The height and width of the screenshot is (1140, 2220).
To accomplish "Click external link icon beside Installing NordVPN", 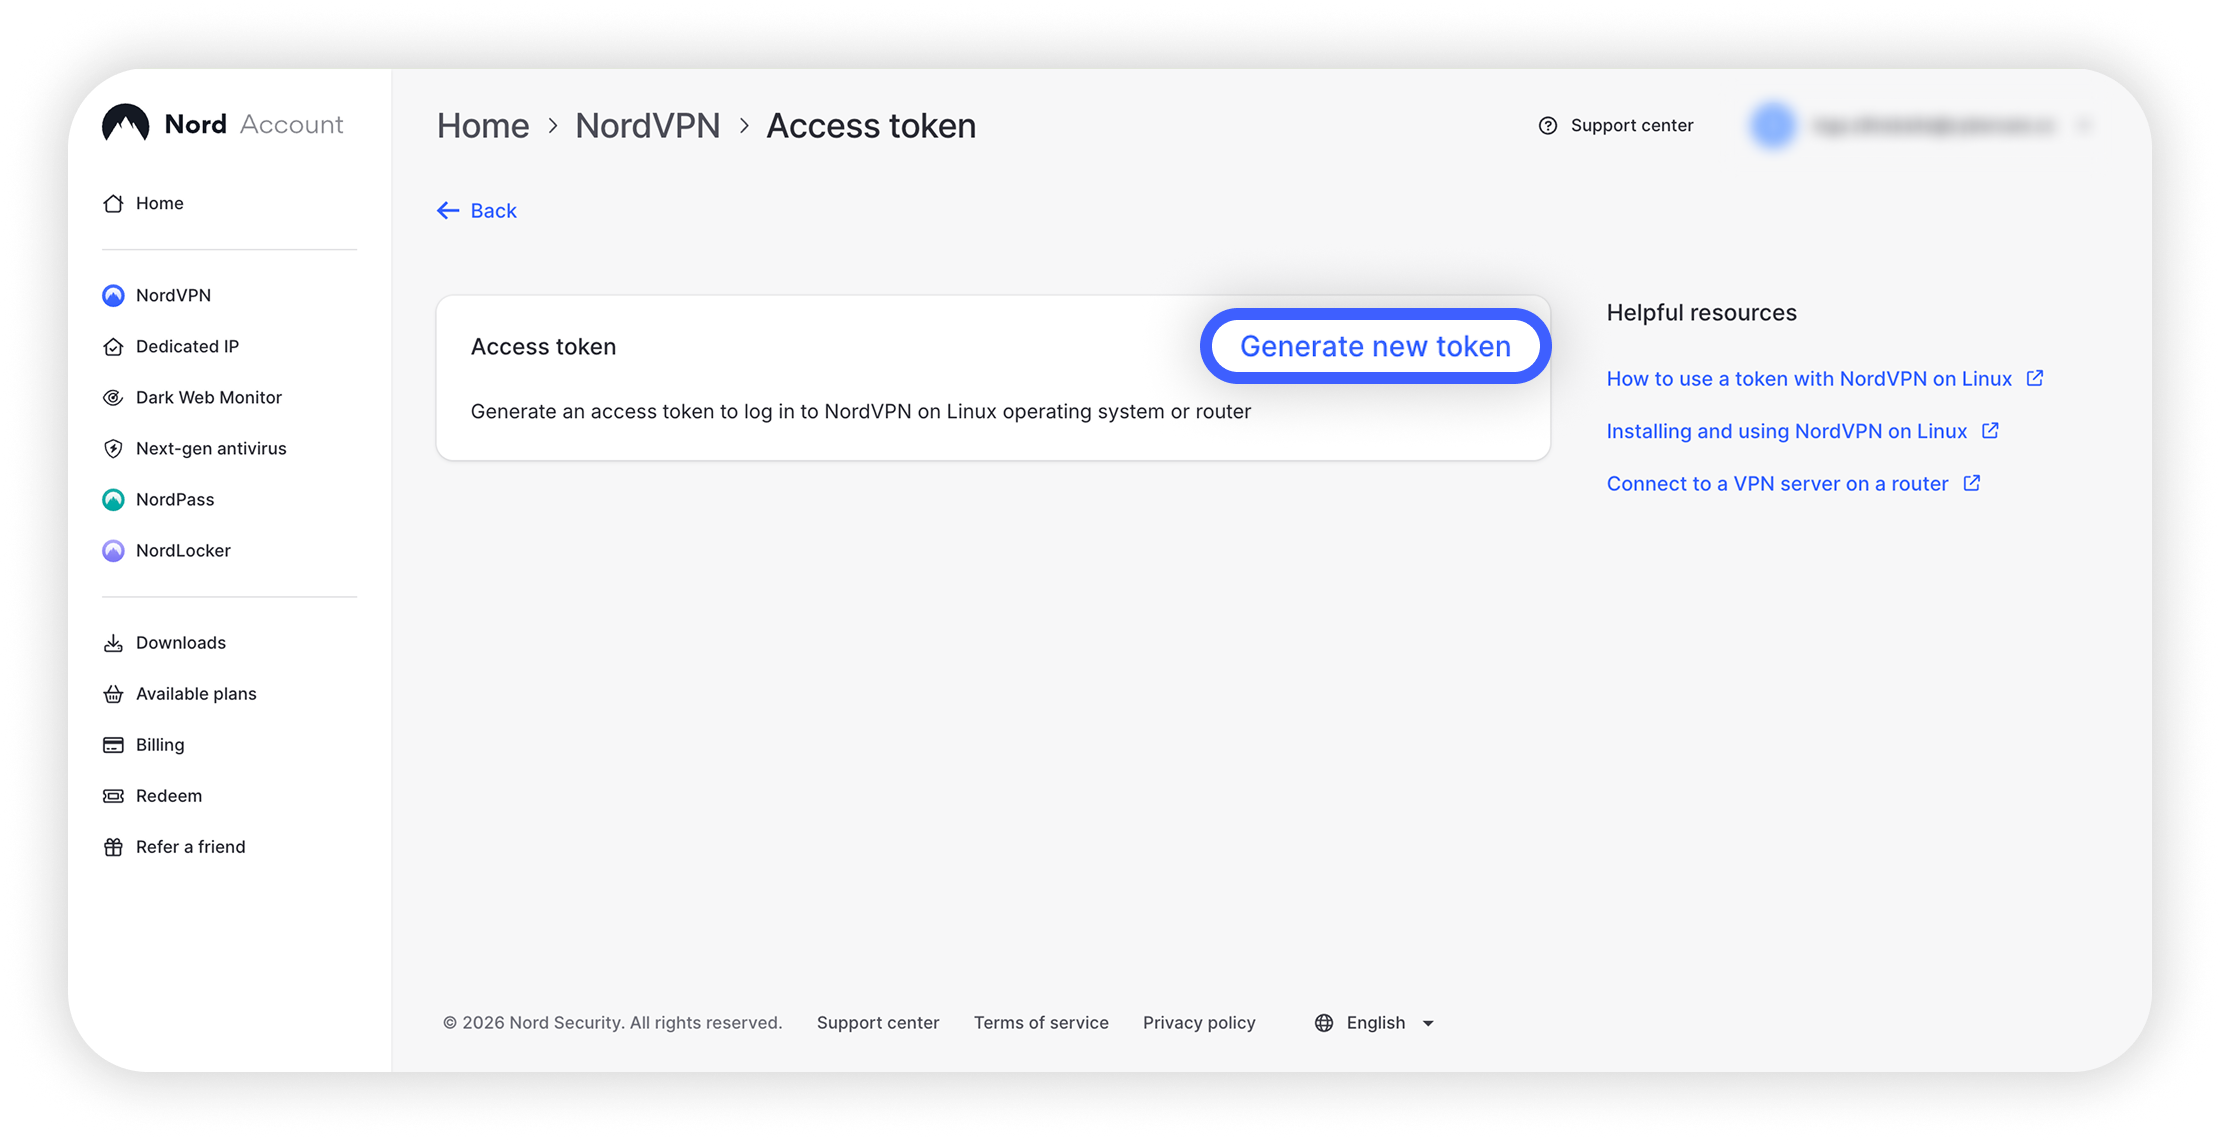I will click(x=1990, y=430).
